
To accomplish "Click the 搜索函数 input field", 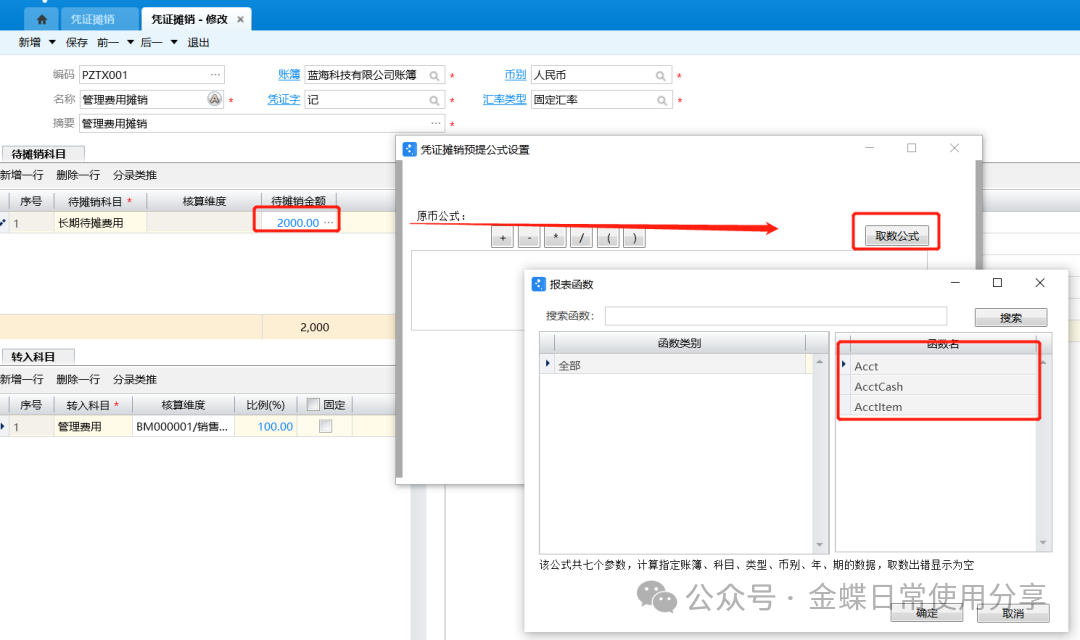I will click(775, 316).
